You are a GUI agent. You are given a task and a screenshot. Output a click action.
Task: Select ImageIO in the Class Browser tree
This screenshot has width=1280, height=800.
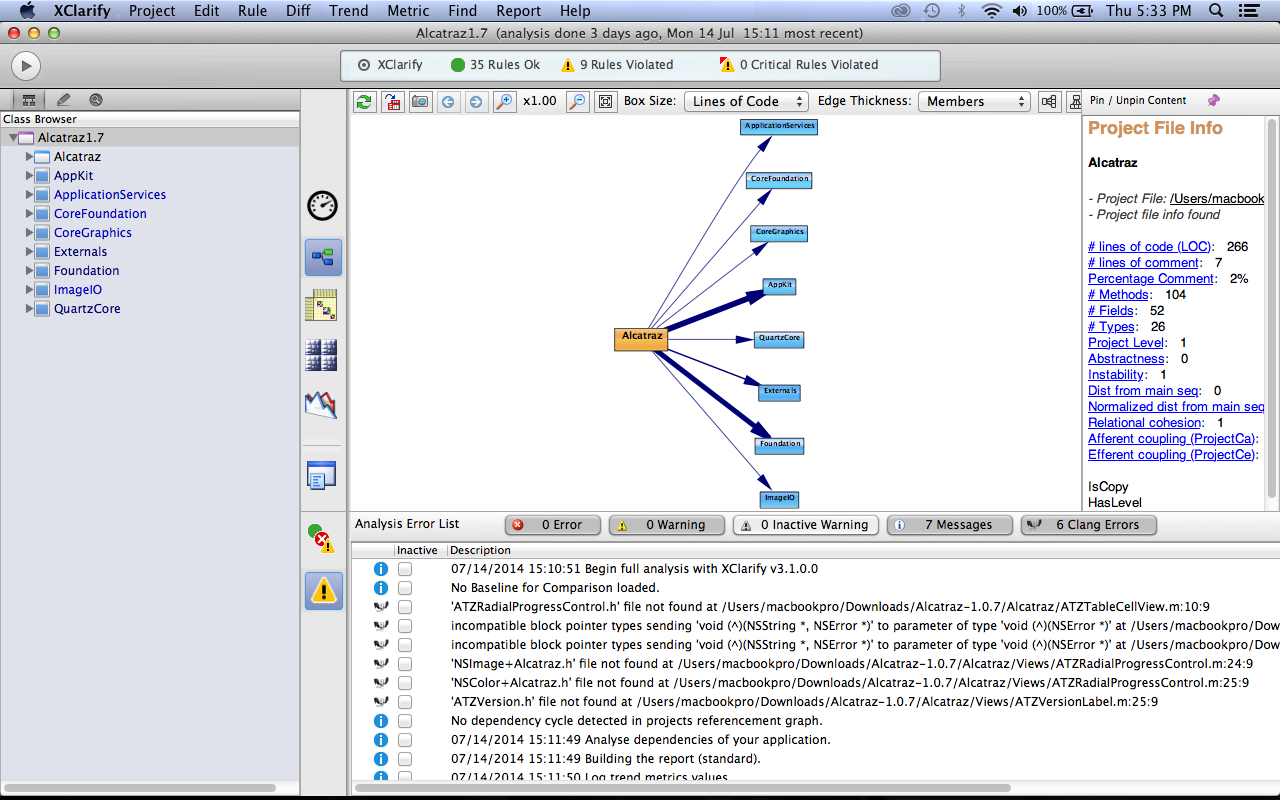(78, 290)
